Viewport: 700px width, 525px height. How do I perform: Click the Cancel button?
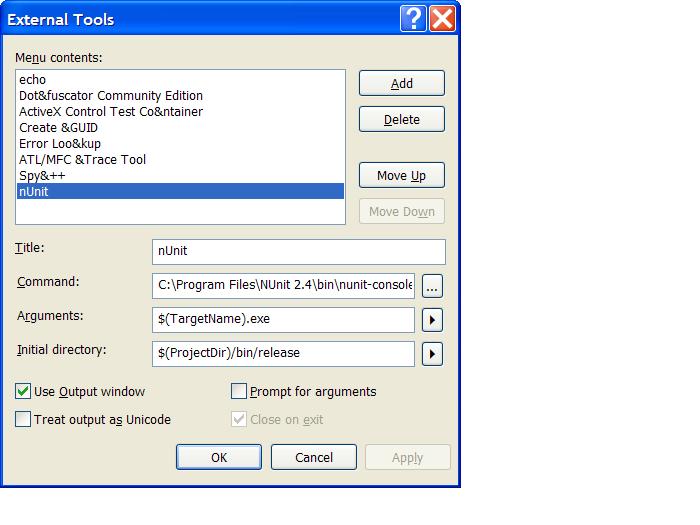tap(314, 457)
